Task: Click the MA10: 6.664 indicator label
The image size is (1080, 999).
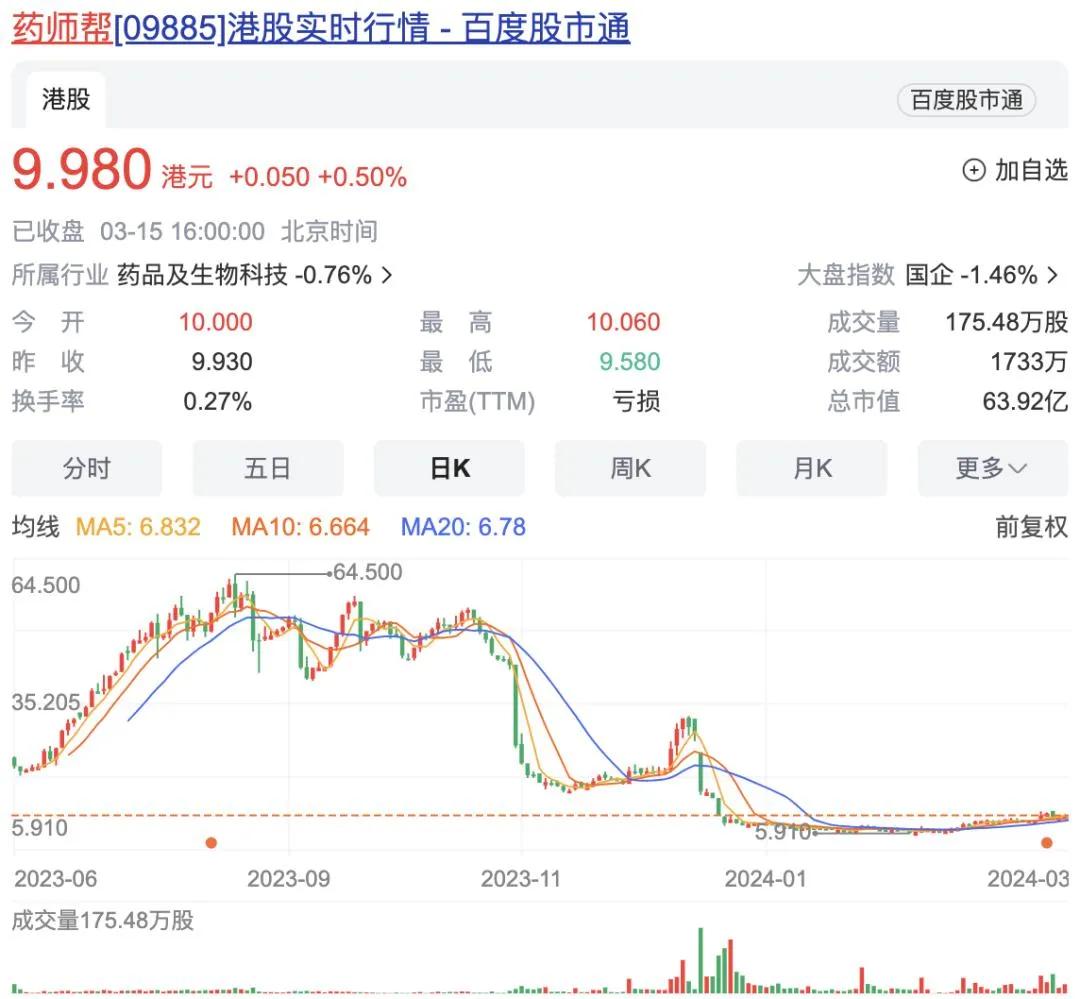Action: (300, 527)
